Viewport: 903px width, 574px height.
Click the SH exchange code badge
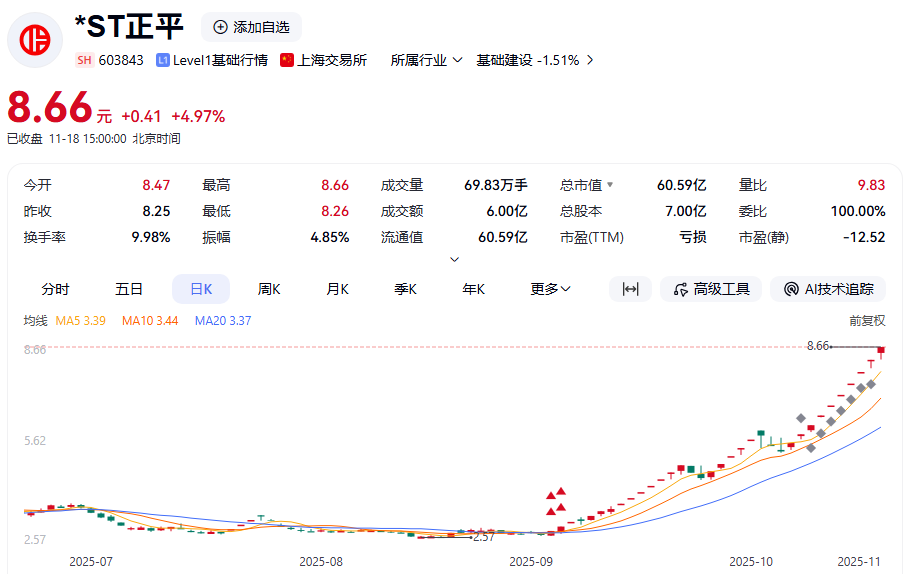coord(84,60)
